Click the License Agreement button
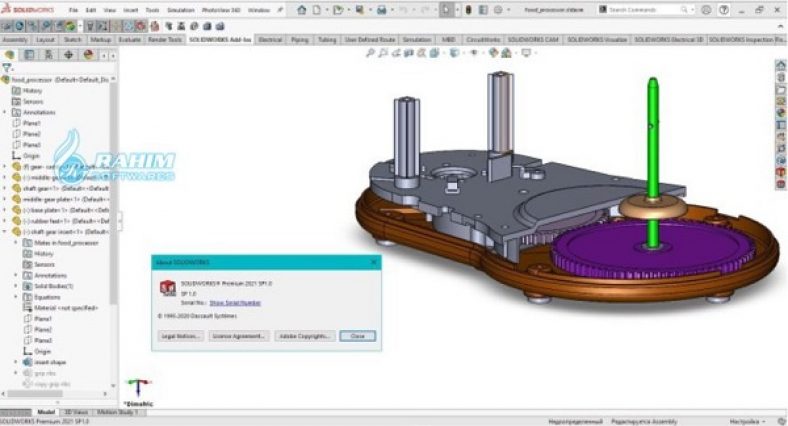 [240, 336]
